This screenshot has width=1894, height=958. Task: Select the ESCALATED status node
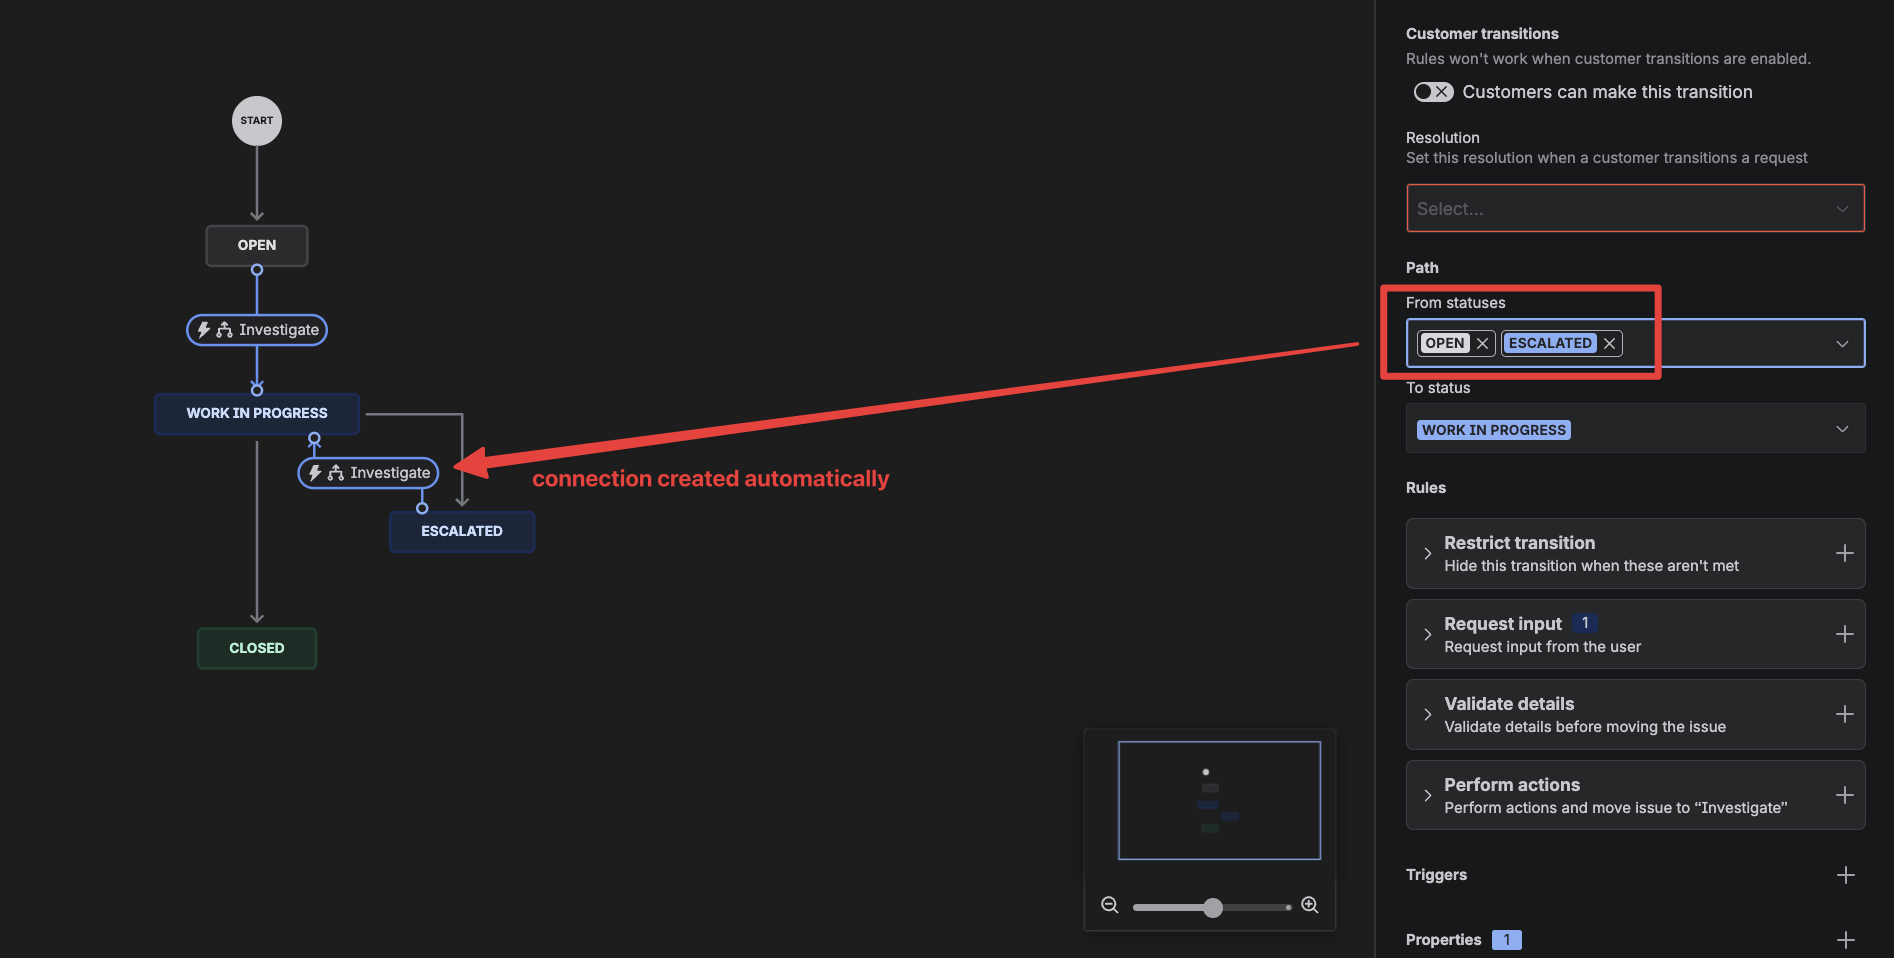(461, 531)
